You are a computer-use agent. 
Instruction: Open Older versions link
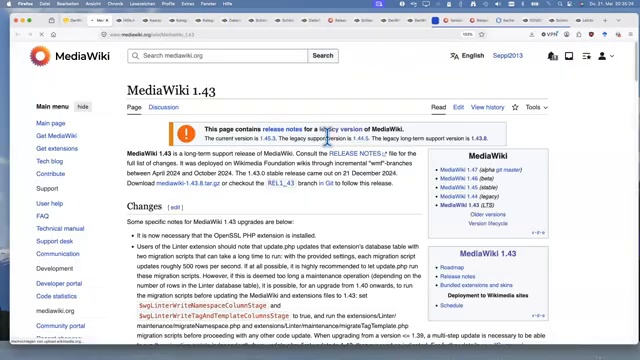coord(488,215)
